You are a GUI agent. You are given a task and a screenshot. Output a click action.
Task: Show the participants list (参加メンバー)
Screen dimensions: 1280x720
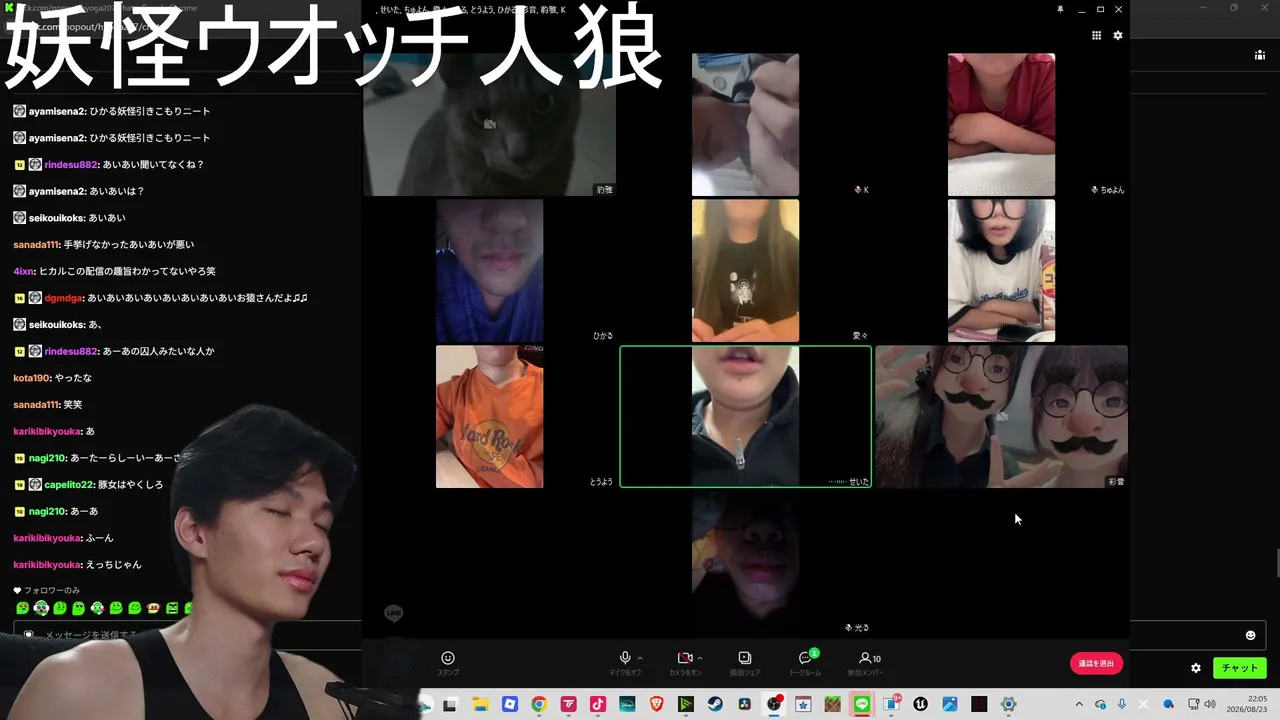click(865, 663)
